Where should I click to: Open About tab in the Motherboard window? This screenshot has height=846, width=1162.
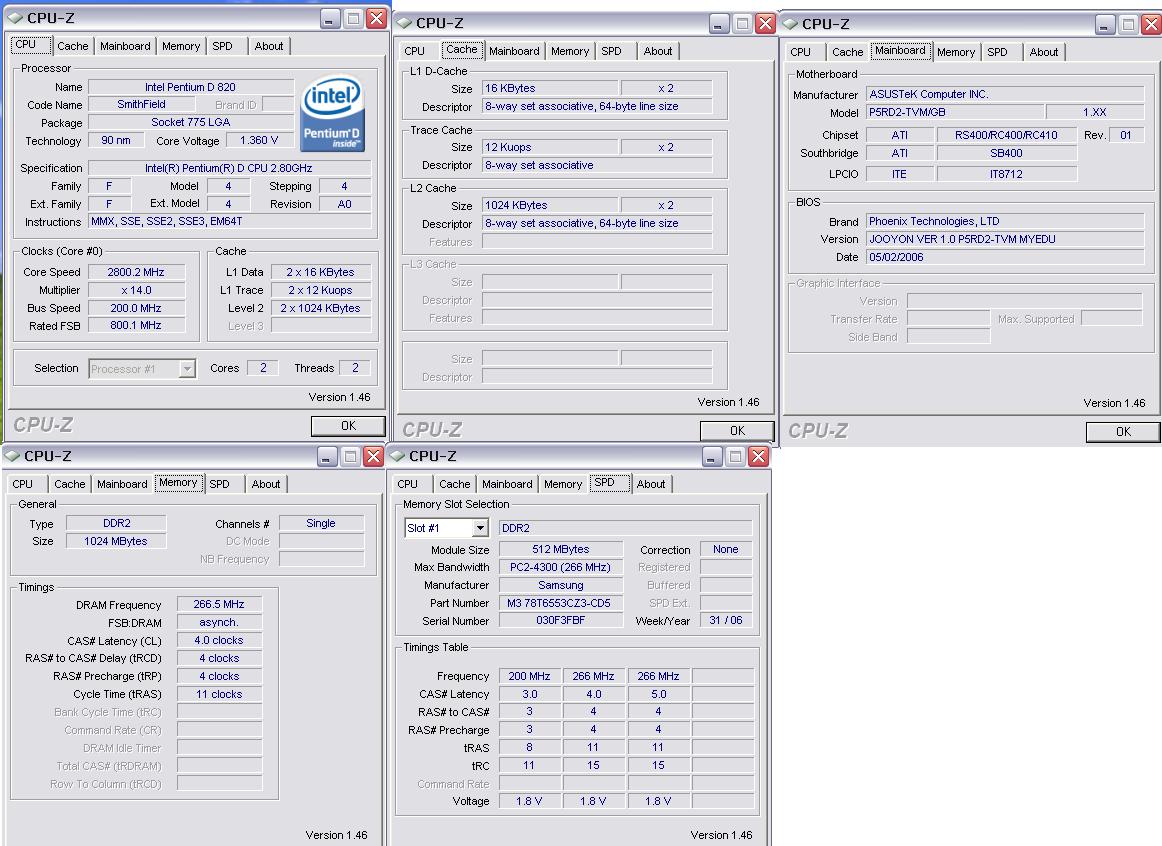(1044, 52)
